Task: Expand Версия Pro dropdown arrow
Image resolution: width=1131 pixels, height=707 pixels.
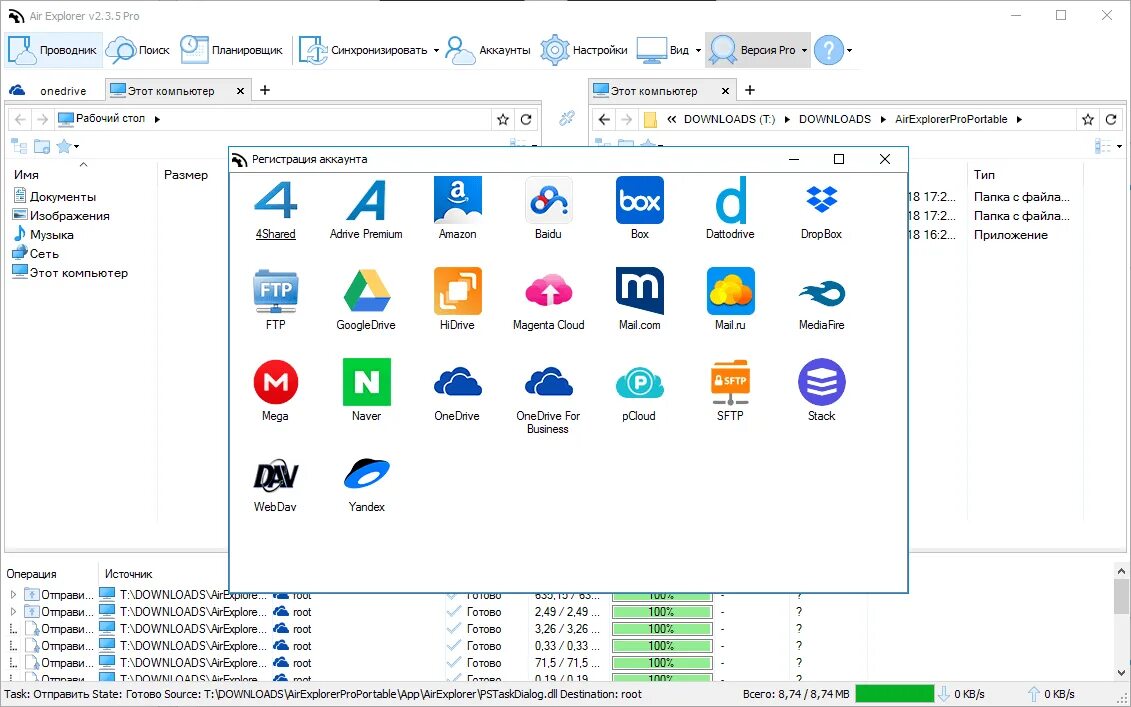Action: tap(804, 50)
